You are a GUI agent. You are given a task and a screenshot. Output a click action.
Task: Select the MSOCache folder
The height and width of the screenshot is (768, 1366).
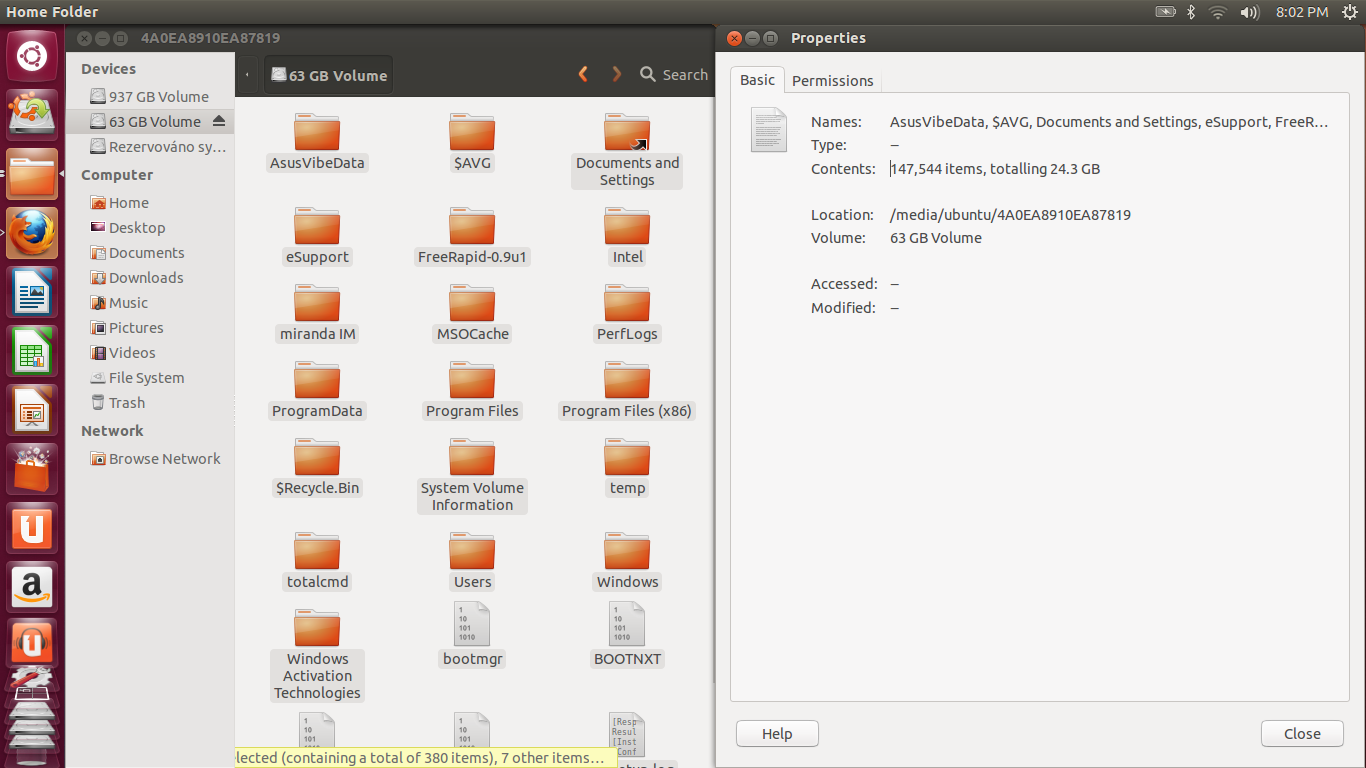pos(472,314)
